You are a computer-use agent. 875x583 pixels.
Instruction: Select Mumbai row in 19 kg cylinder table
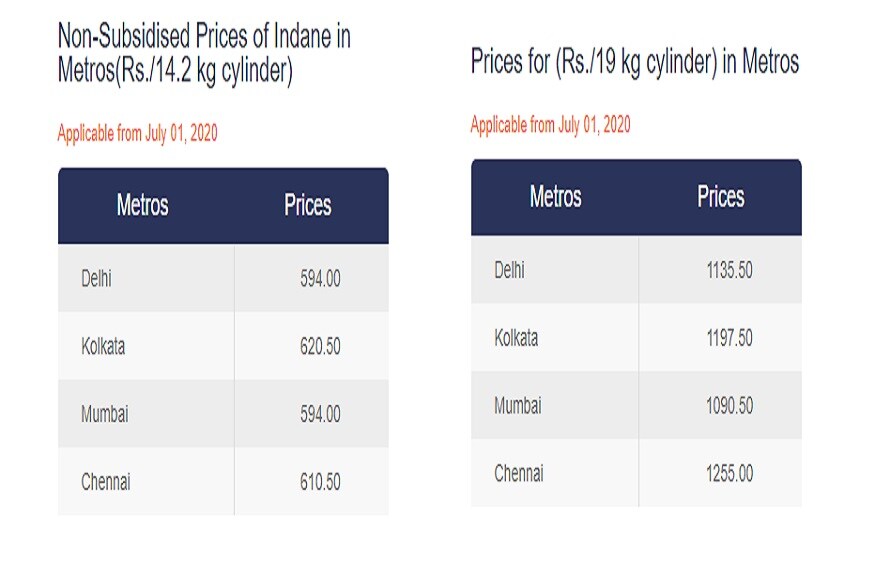point(636,405)
